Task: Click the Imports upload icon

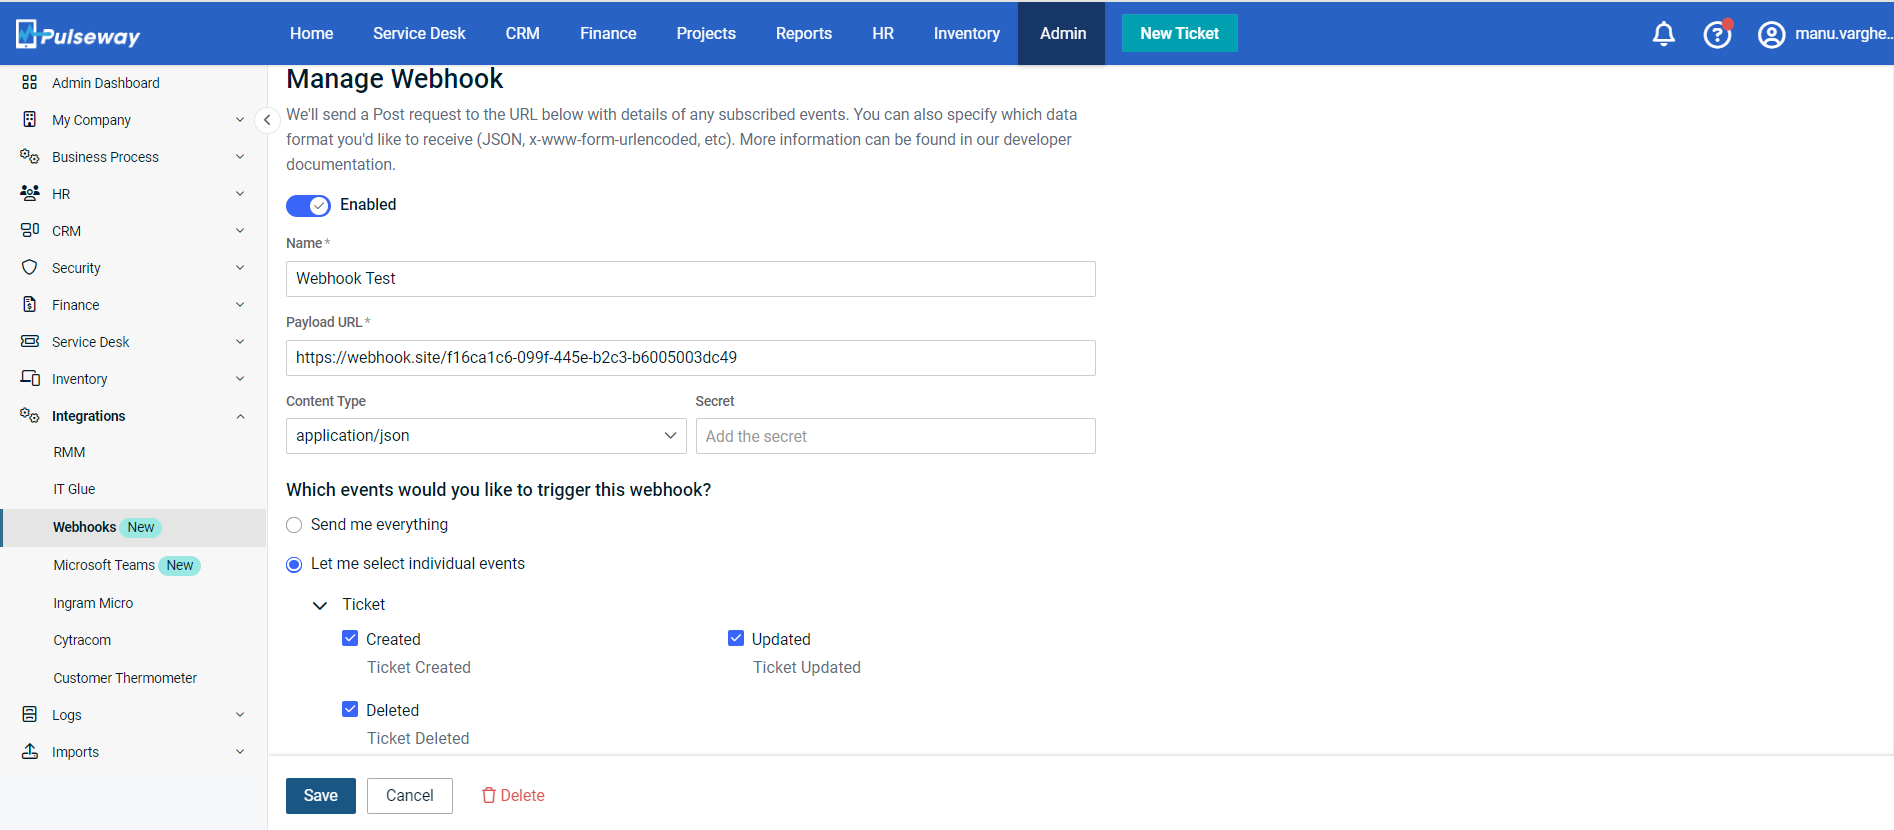Action: pos(30,752)
